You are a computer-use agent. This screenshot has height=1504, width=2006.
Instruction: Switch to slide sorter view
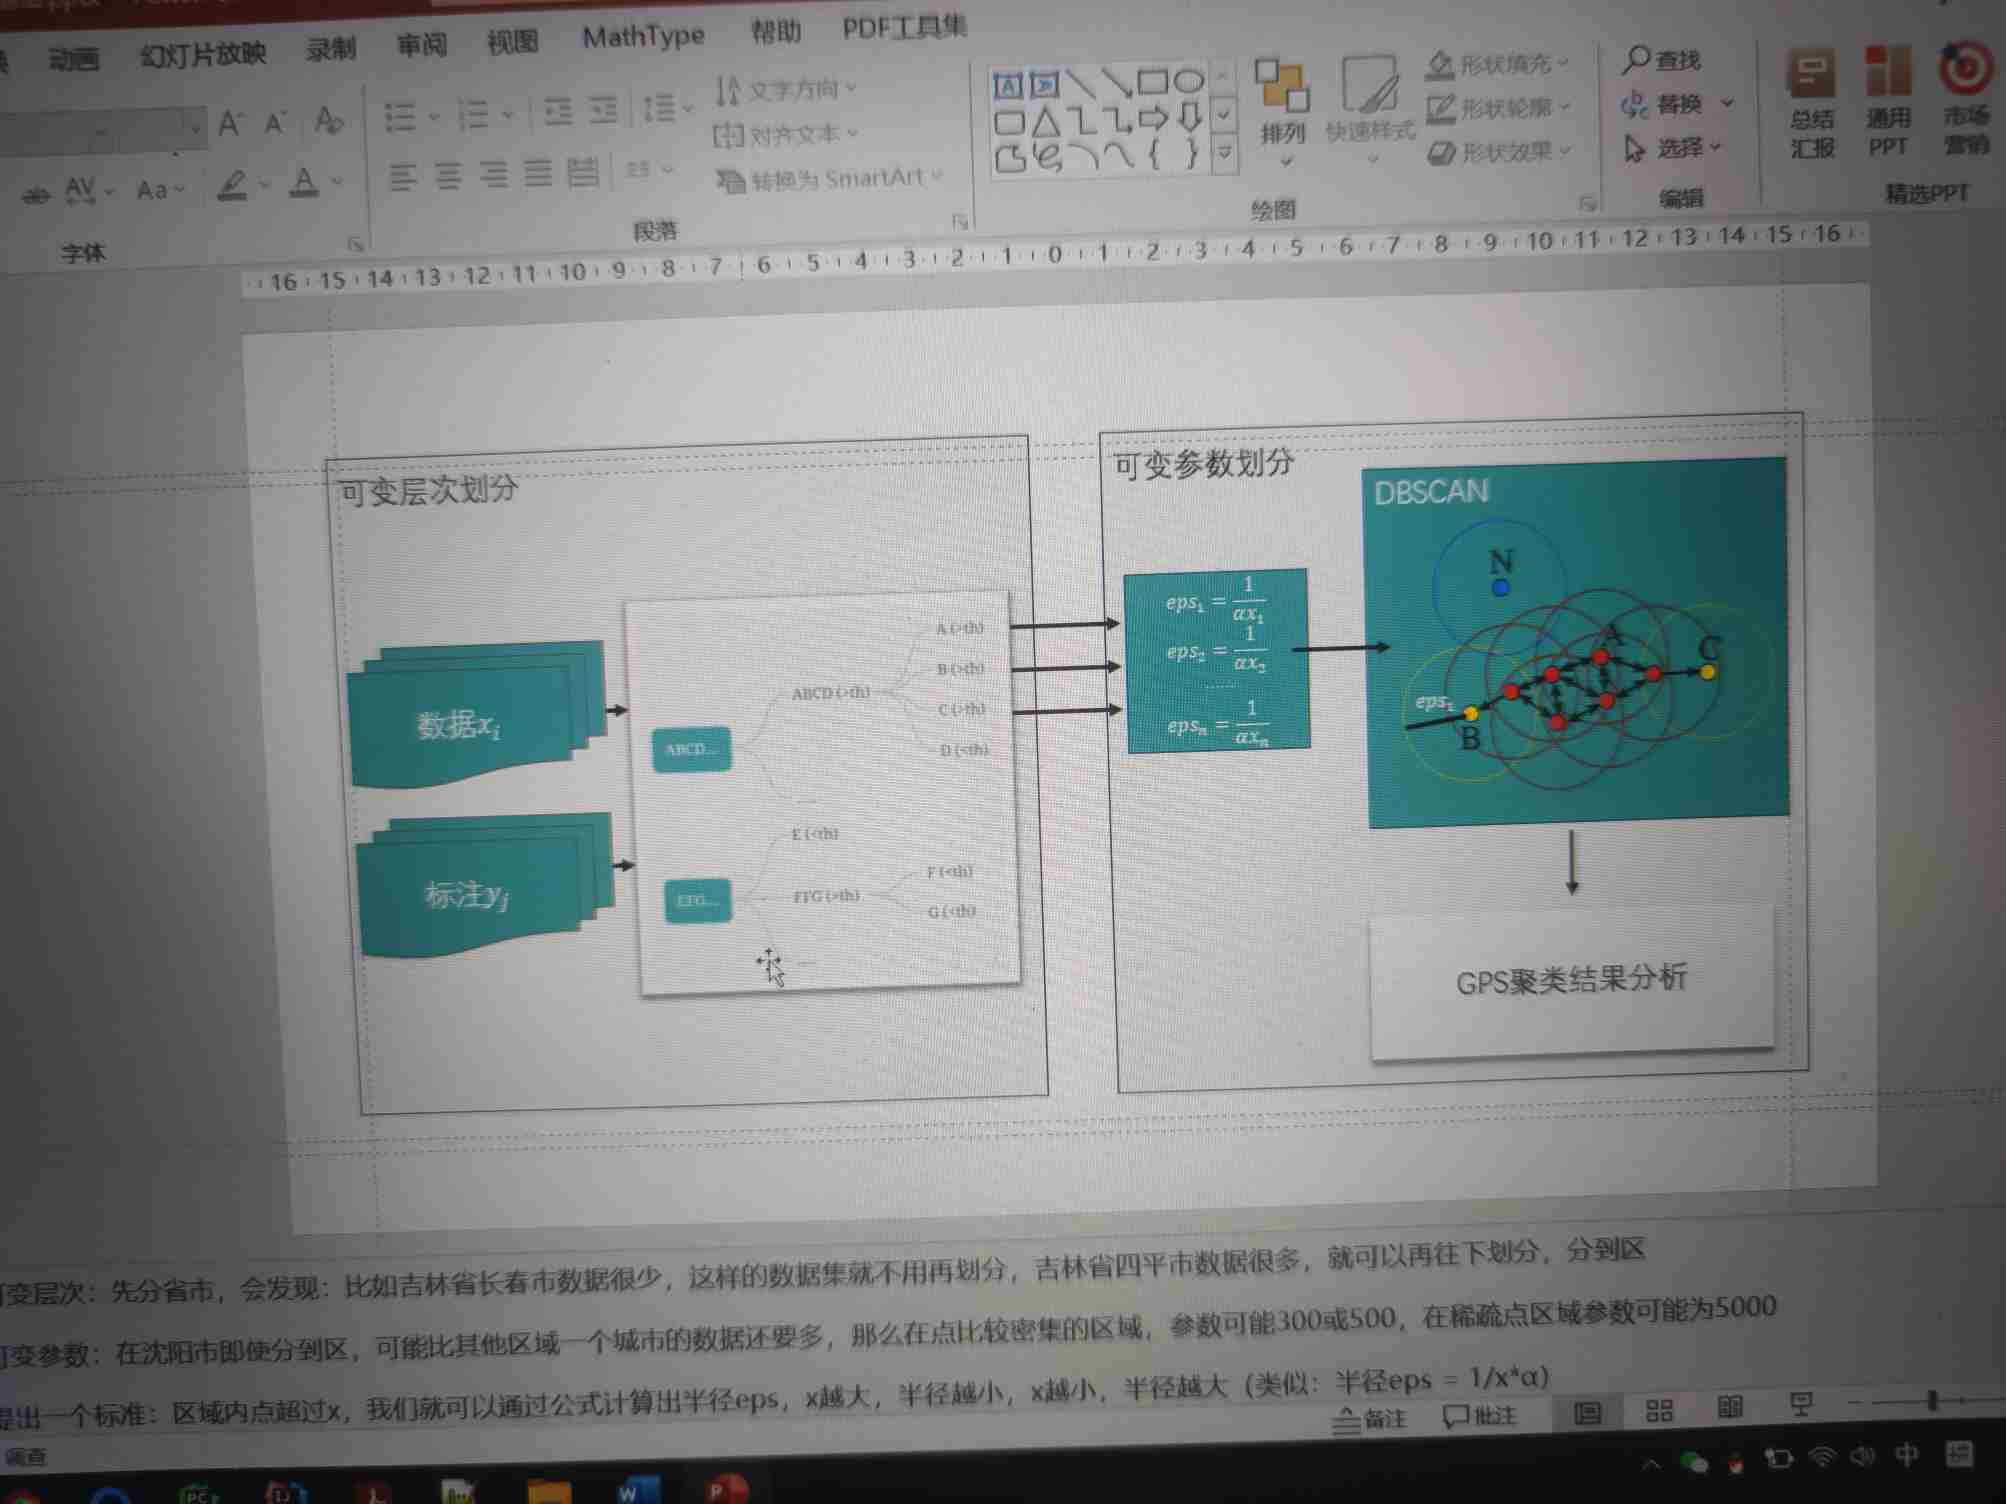pos(1659,1411)
